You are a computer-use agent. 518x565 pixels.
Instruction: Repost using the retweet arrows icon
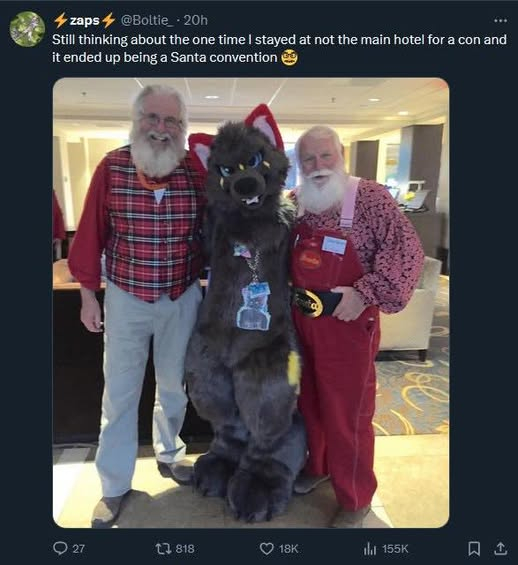[162, 548]
